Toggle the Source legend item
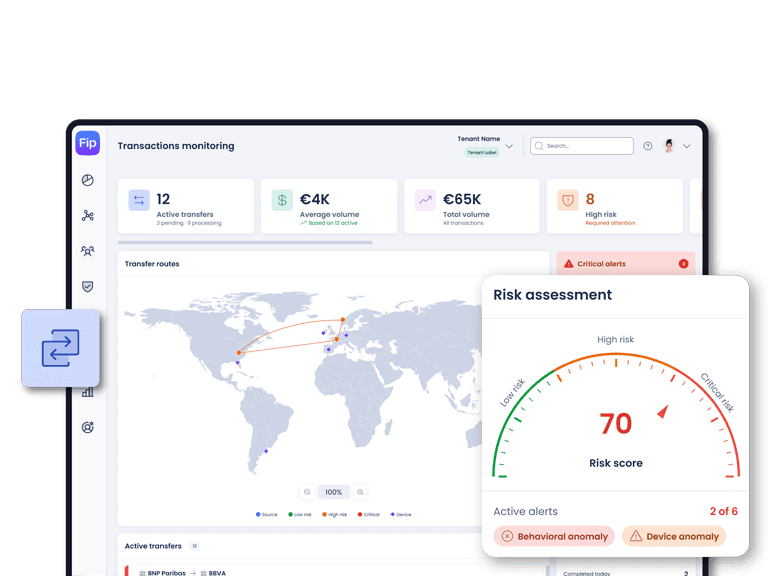The height and width of the screenshot is (576, 768). coord(267,514)
